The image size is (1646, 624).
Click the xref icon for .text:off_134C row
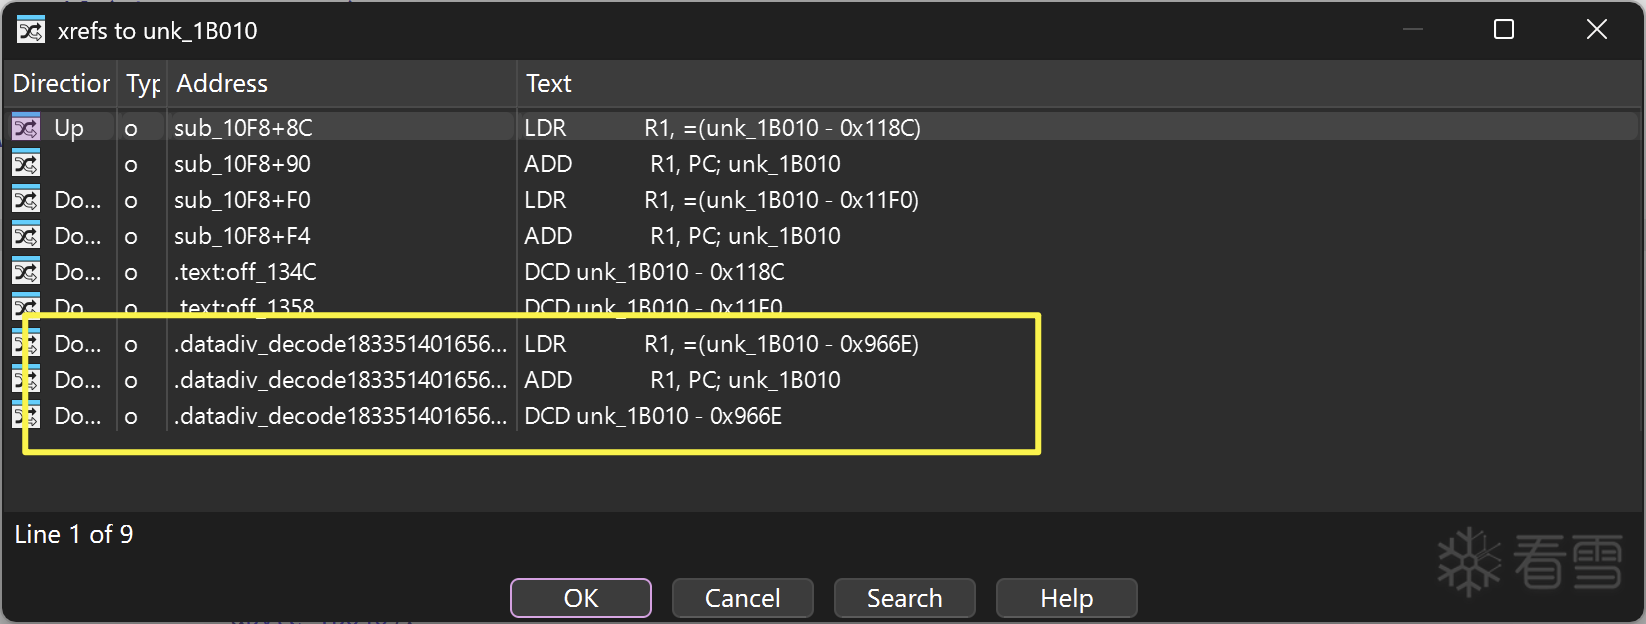26,272
